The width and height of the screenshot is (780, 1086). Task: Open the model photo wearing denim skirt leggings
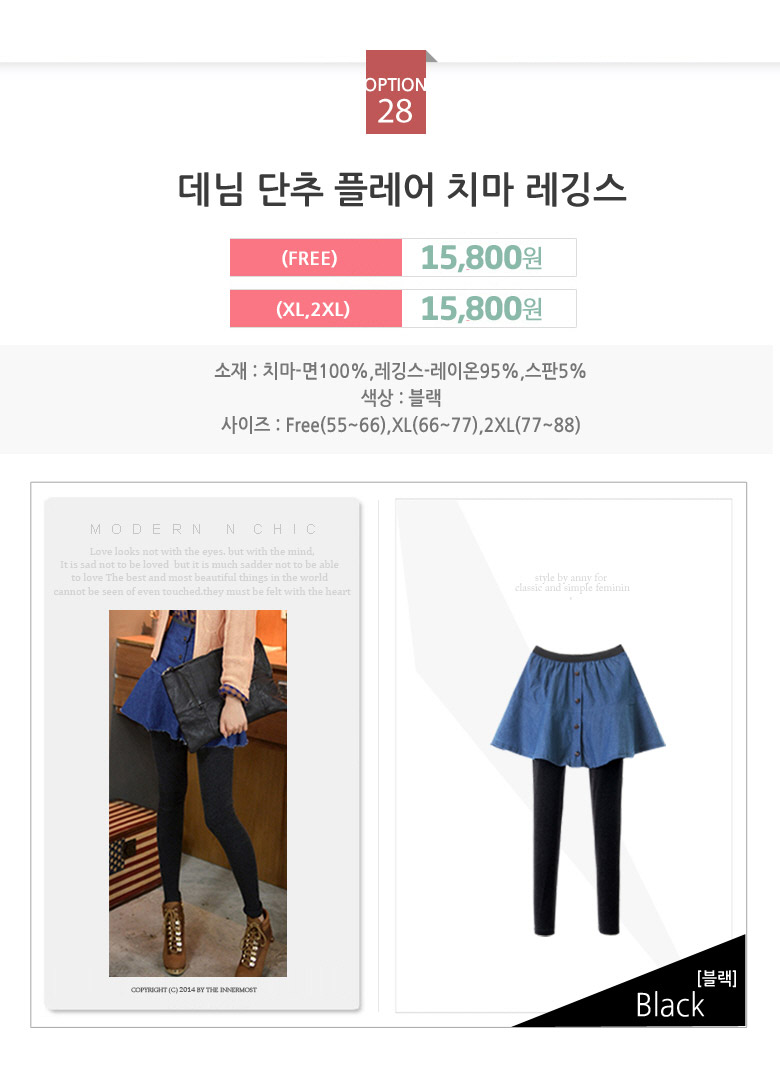[x=197, y=793]
